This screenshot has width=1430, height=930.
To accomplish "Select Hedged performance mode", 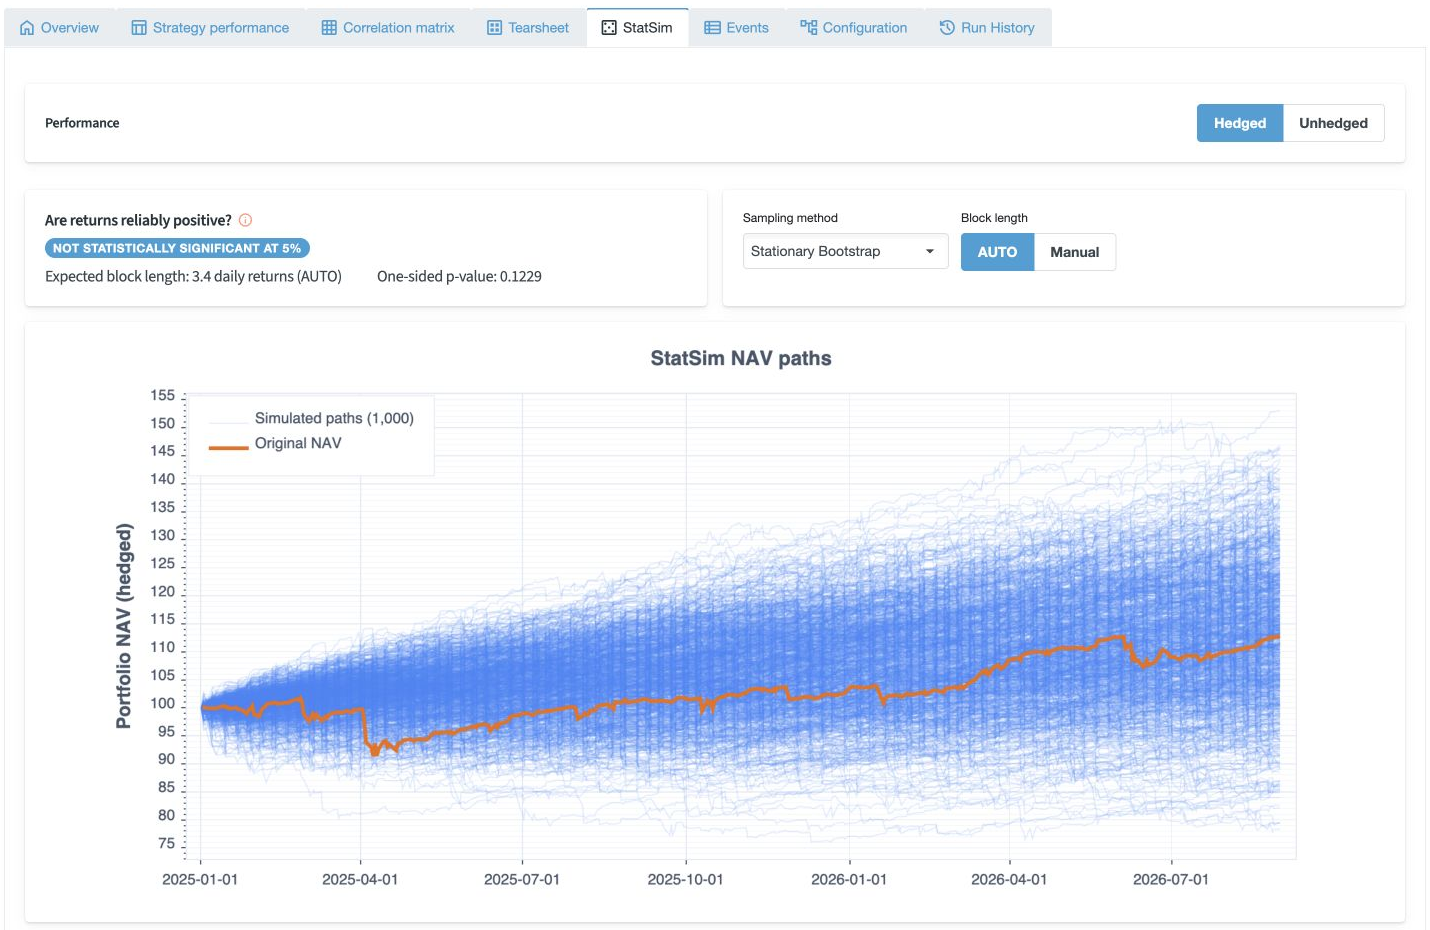I will tap(1240, 123).
